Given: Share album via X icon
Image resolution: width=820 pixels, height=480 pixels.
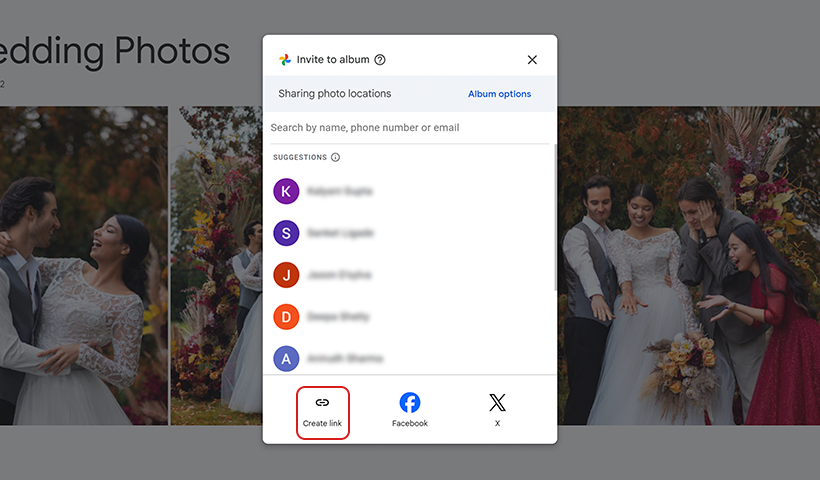Looking at the screenshot, I should [x=497, y=403].
